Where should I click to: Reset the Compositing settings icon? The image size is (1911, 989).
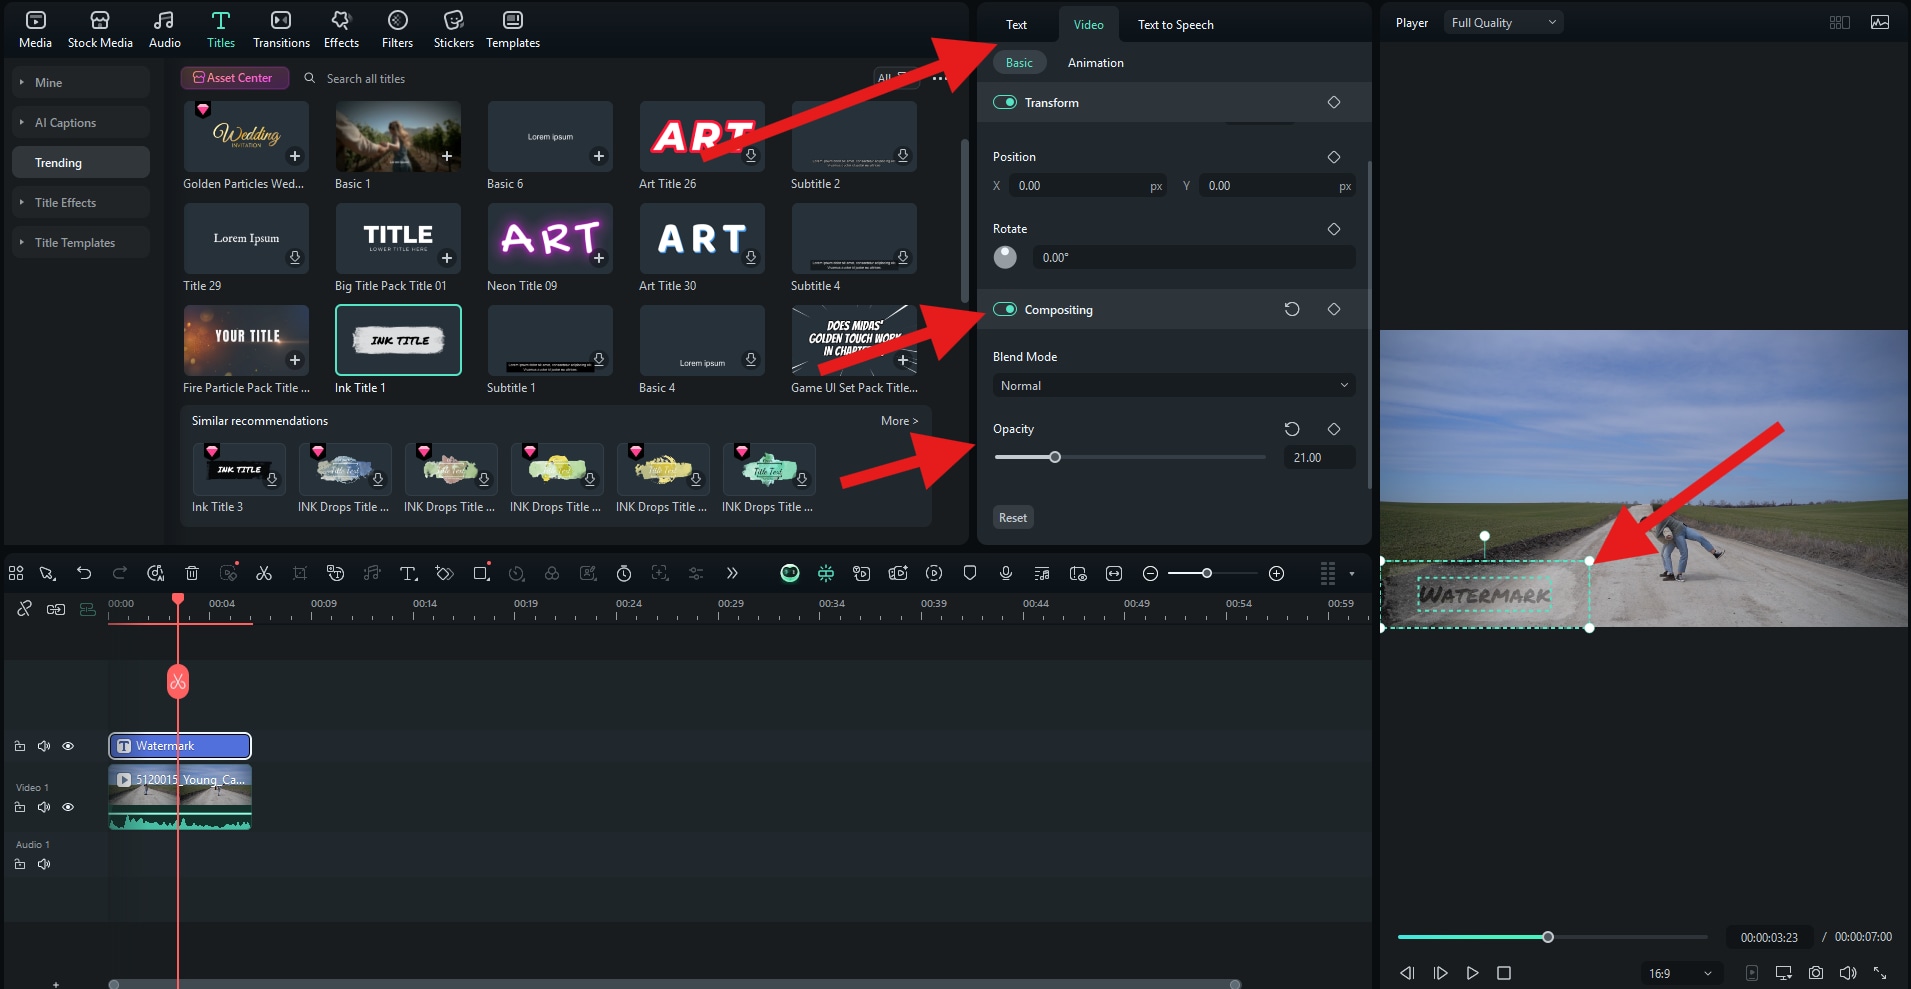(x=1292, y=309)
